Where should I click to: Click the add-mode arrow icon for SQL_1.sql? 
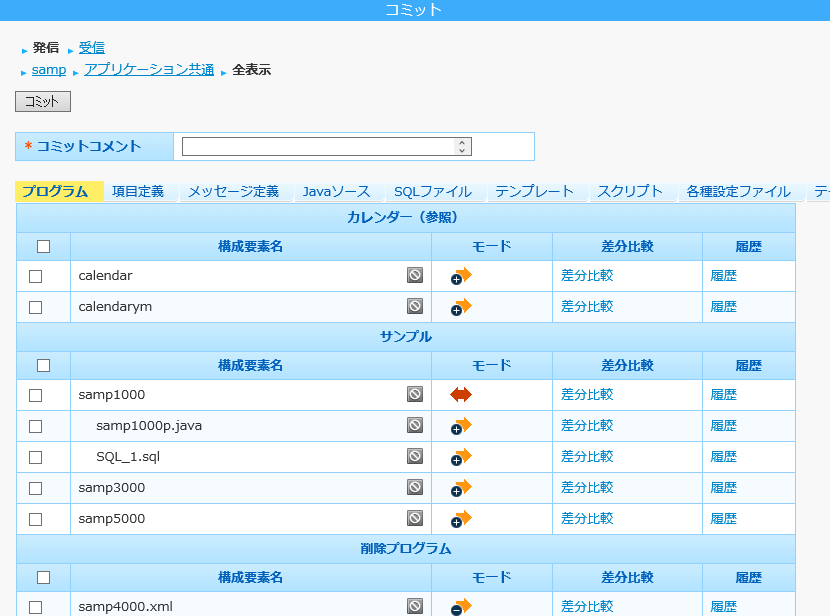coord(461,457)
